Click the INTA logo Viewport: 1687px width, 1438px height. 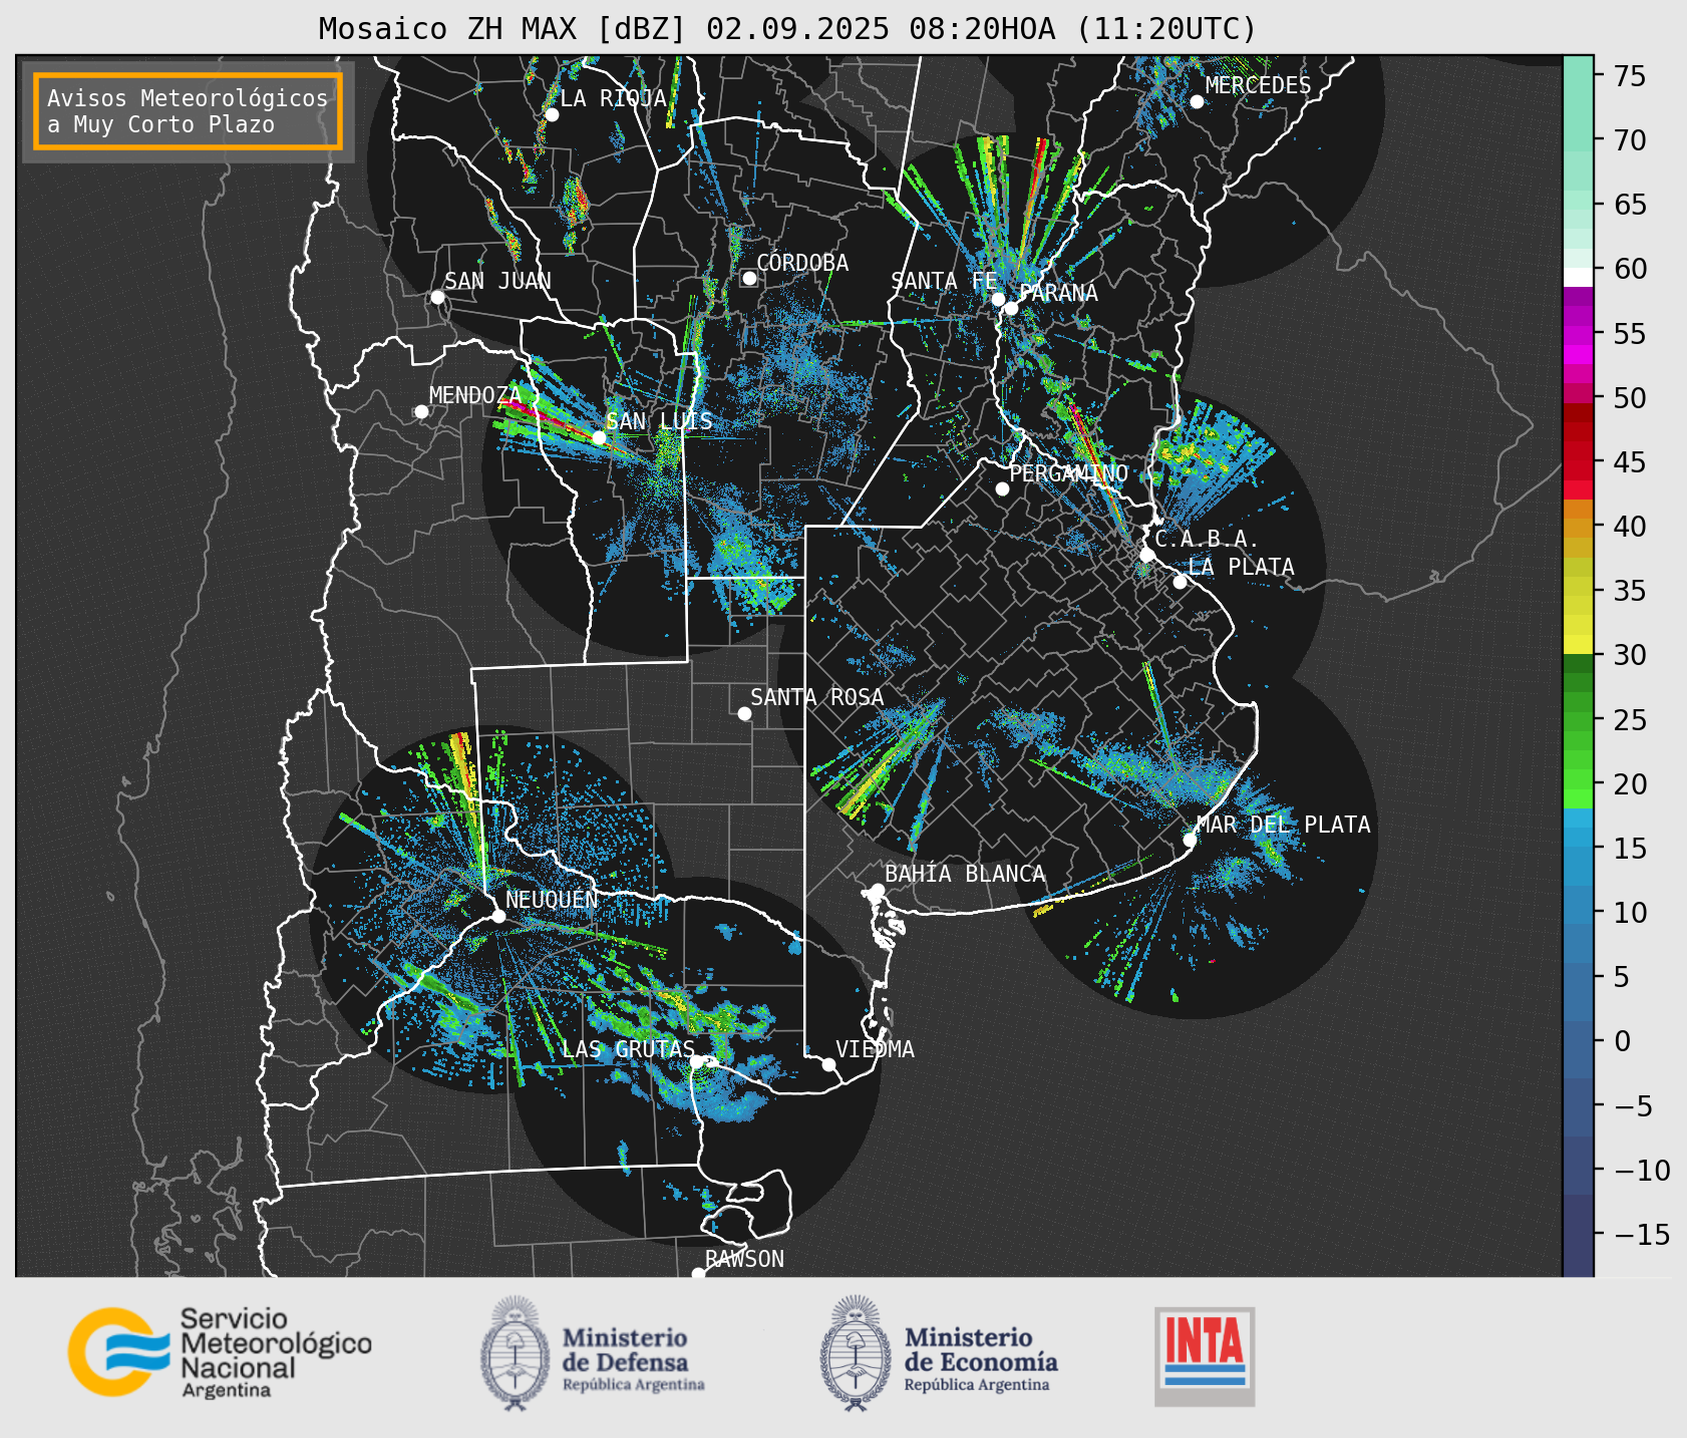click(x=1204, y=1356)
